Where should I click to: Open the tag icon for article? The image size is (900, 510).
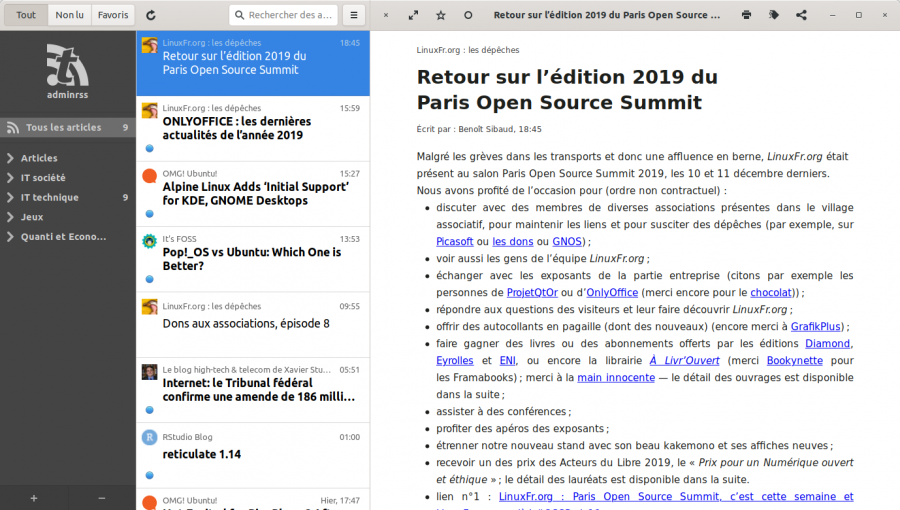click(774, 15)
